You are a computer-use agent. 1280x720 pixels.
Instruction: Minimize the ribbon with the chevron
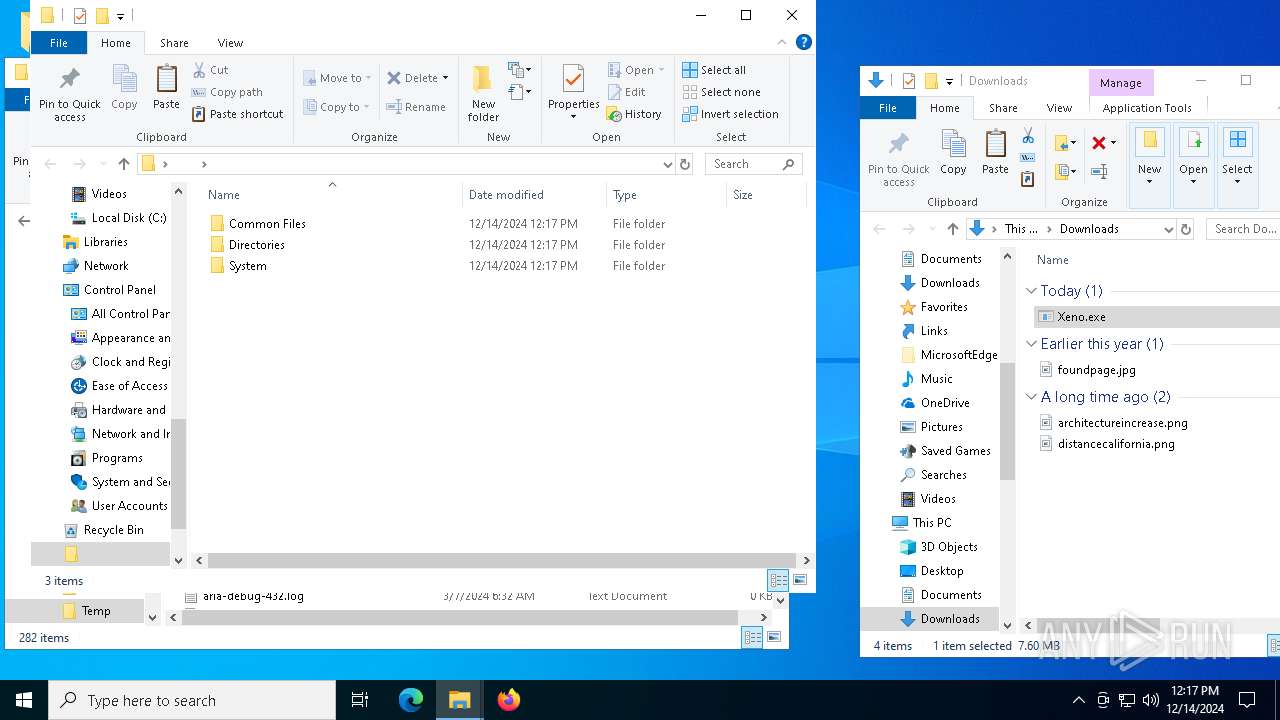pos(782,43)
